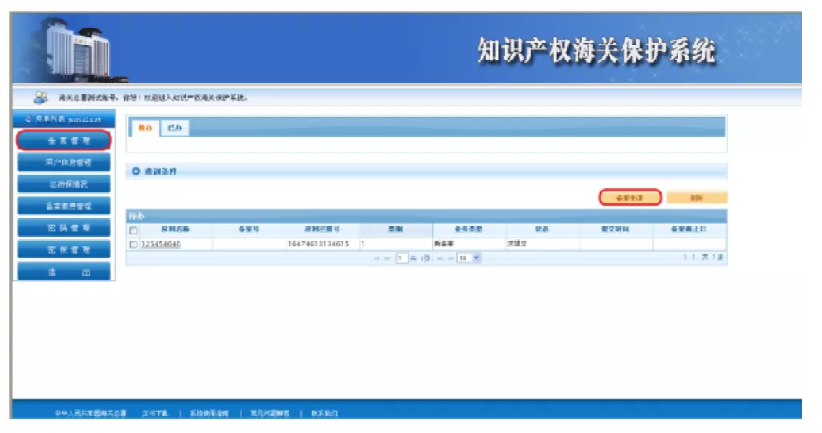822x433 pixels.
Task: Click the 业务类型 column header
Action: (x=469, y=229)
